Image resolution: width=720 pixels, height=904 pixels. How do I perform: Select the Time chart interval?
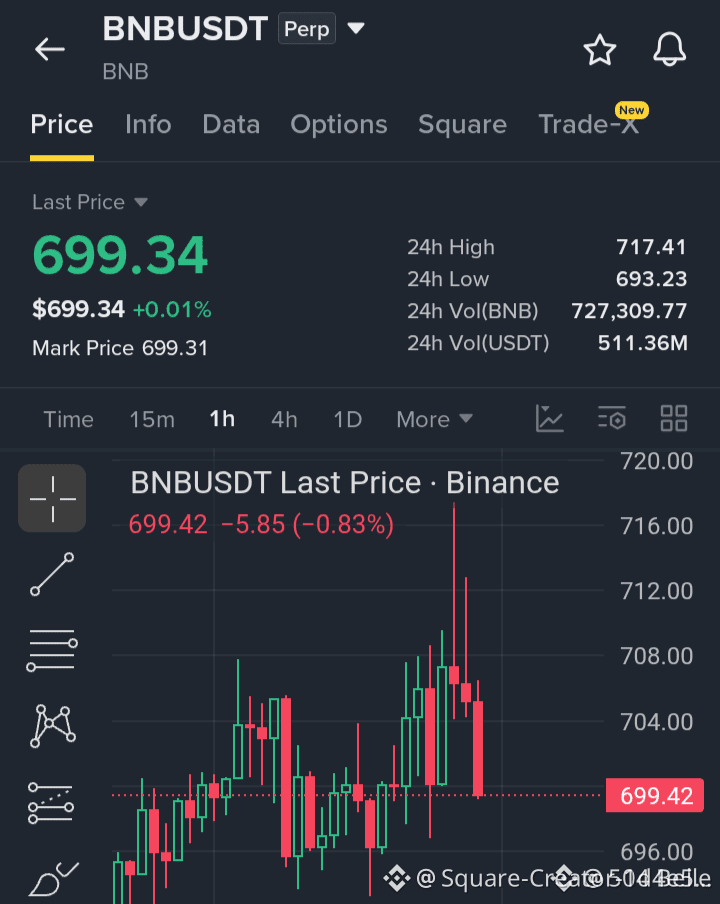[x=69, y=419]
